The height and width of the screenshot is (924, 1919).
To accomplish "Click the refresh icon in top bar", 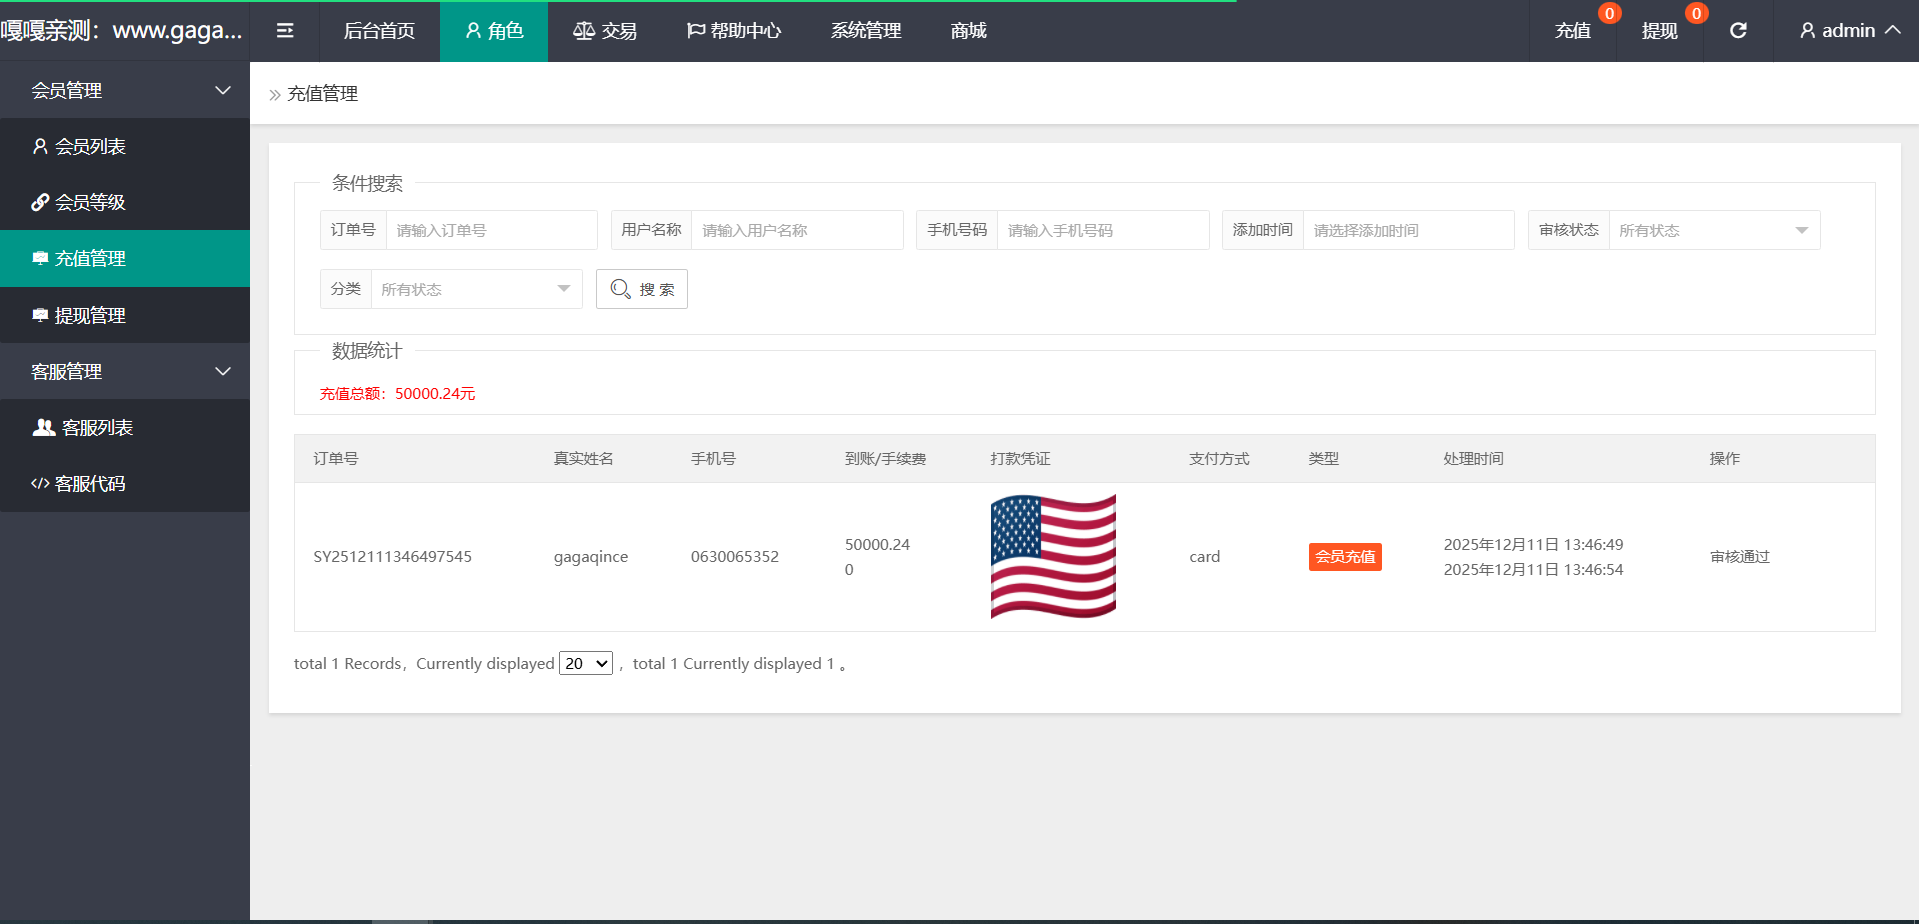I will pyautogui.click(x=1738, y=31).
